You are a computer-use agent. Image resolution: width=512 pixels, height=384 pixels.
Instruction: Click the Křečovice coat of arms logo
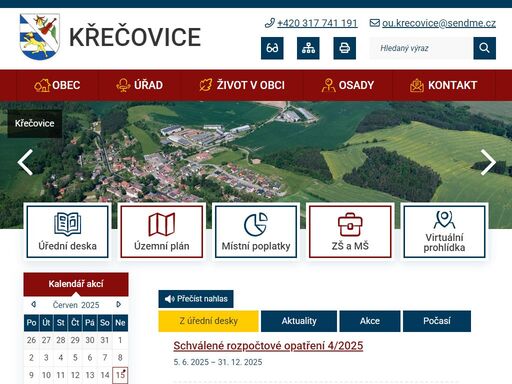[x=40, y=37]
